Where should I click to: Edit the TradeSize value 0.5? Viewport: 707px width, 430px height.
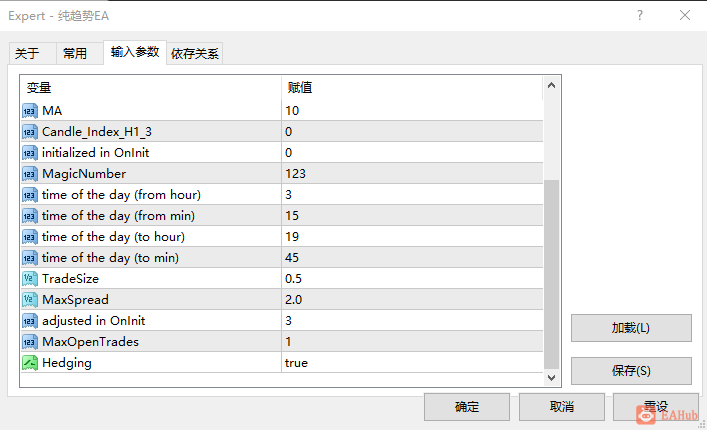[412, 279]
